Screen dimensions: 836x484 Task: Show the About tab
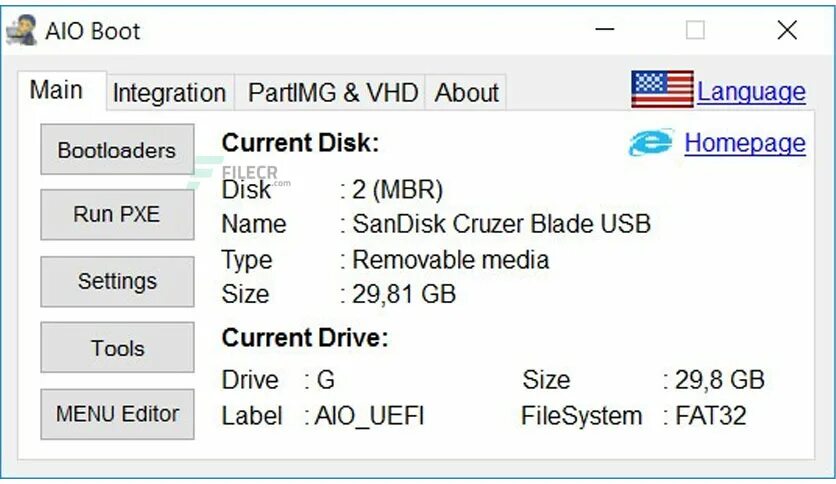click(466, 93)
